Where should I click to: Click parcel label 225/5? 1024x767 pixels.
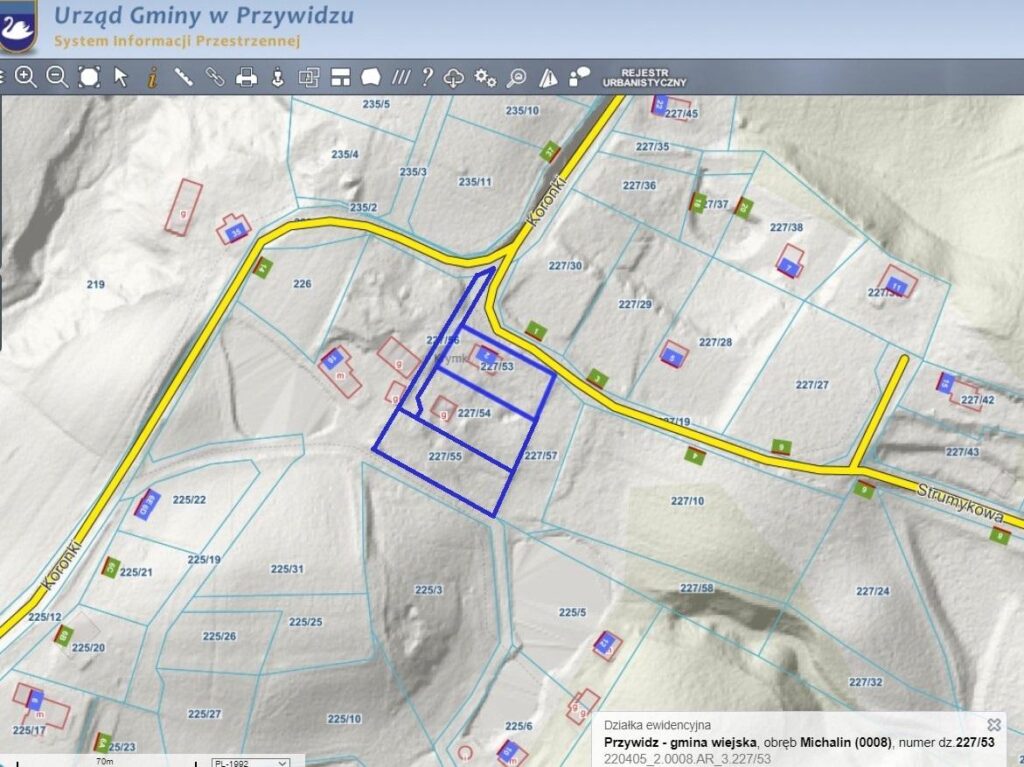(572, 612)
